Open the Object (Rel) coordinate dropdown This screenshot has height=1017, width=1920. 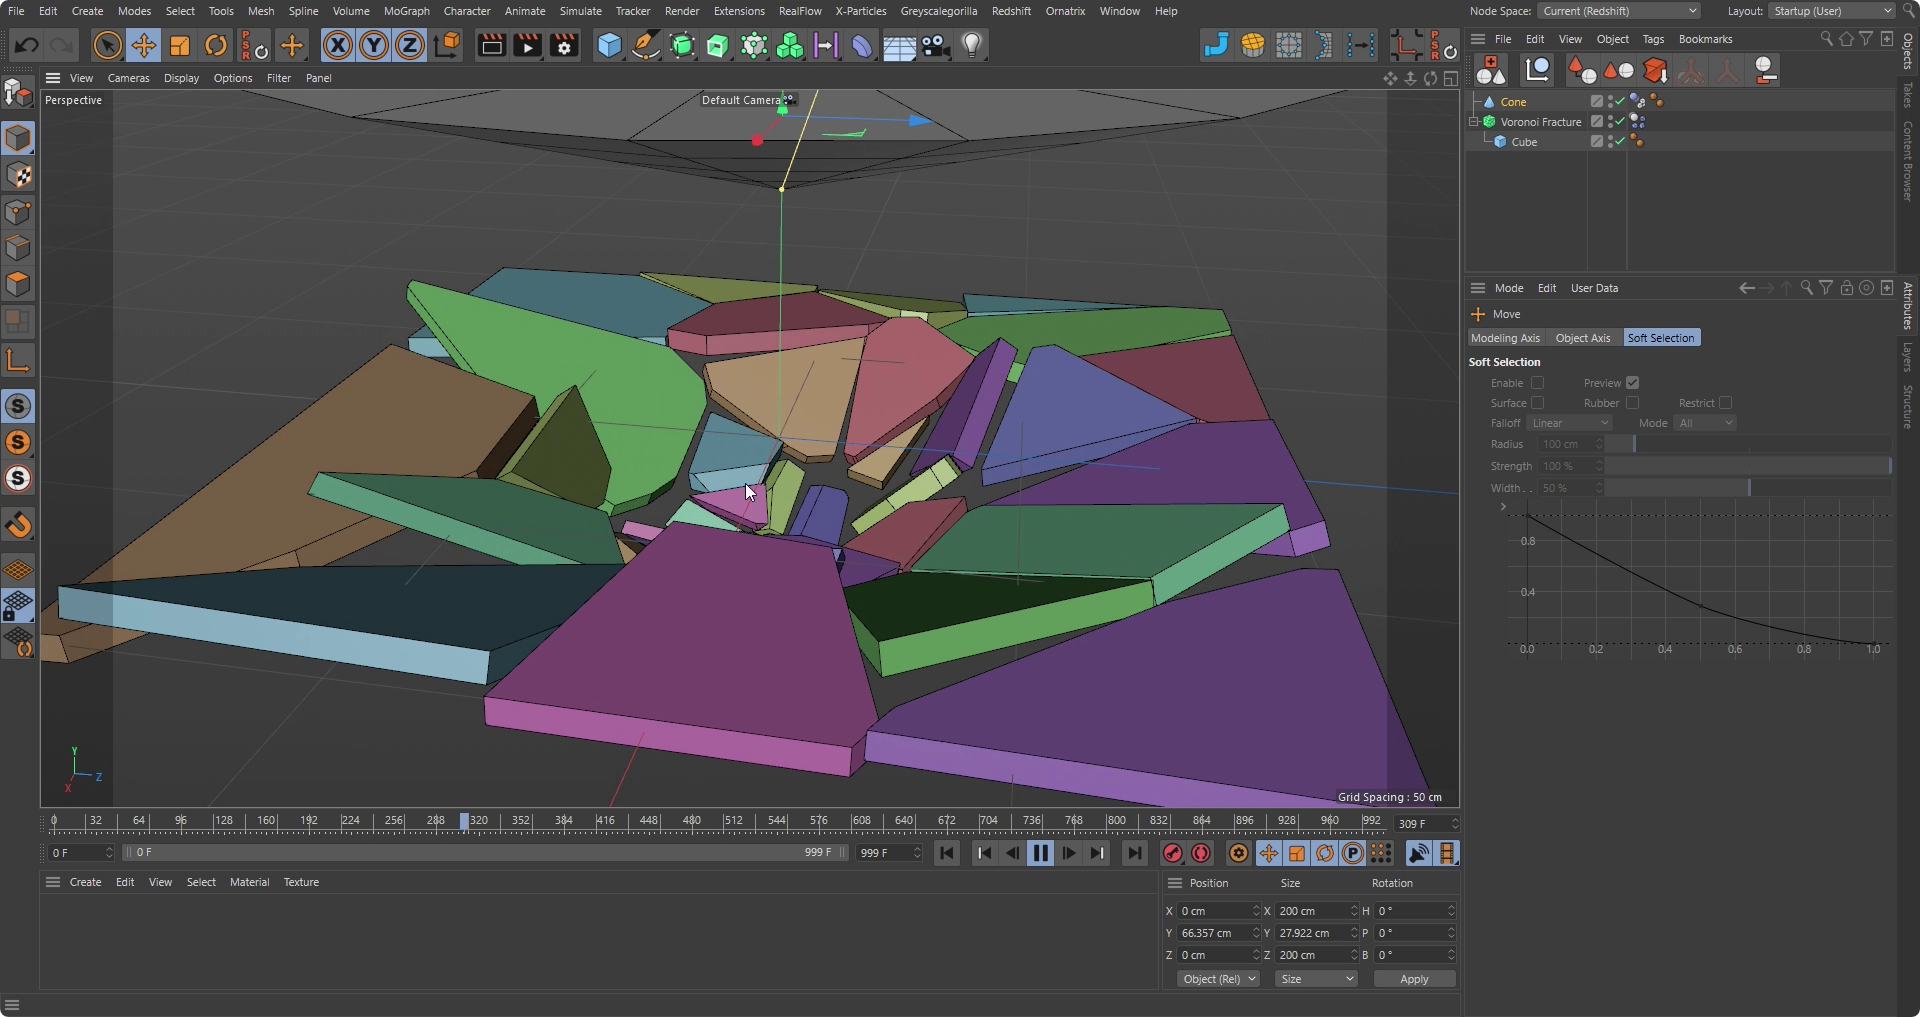(x=1218, y=979)
